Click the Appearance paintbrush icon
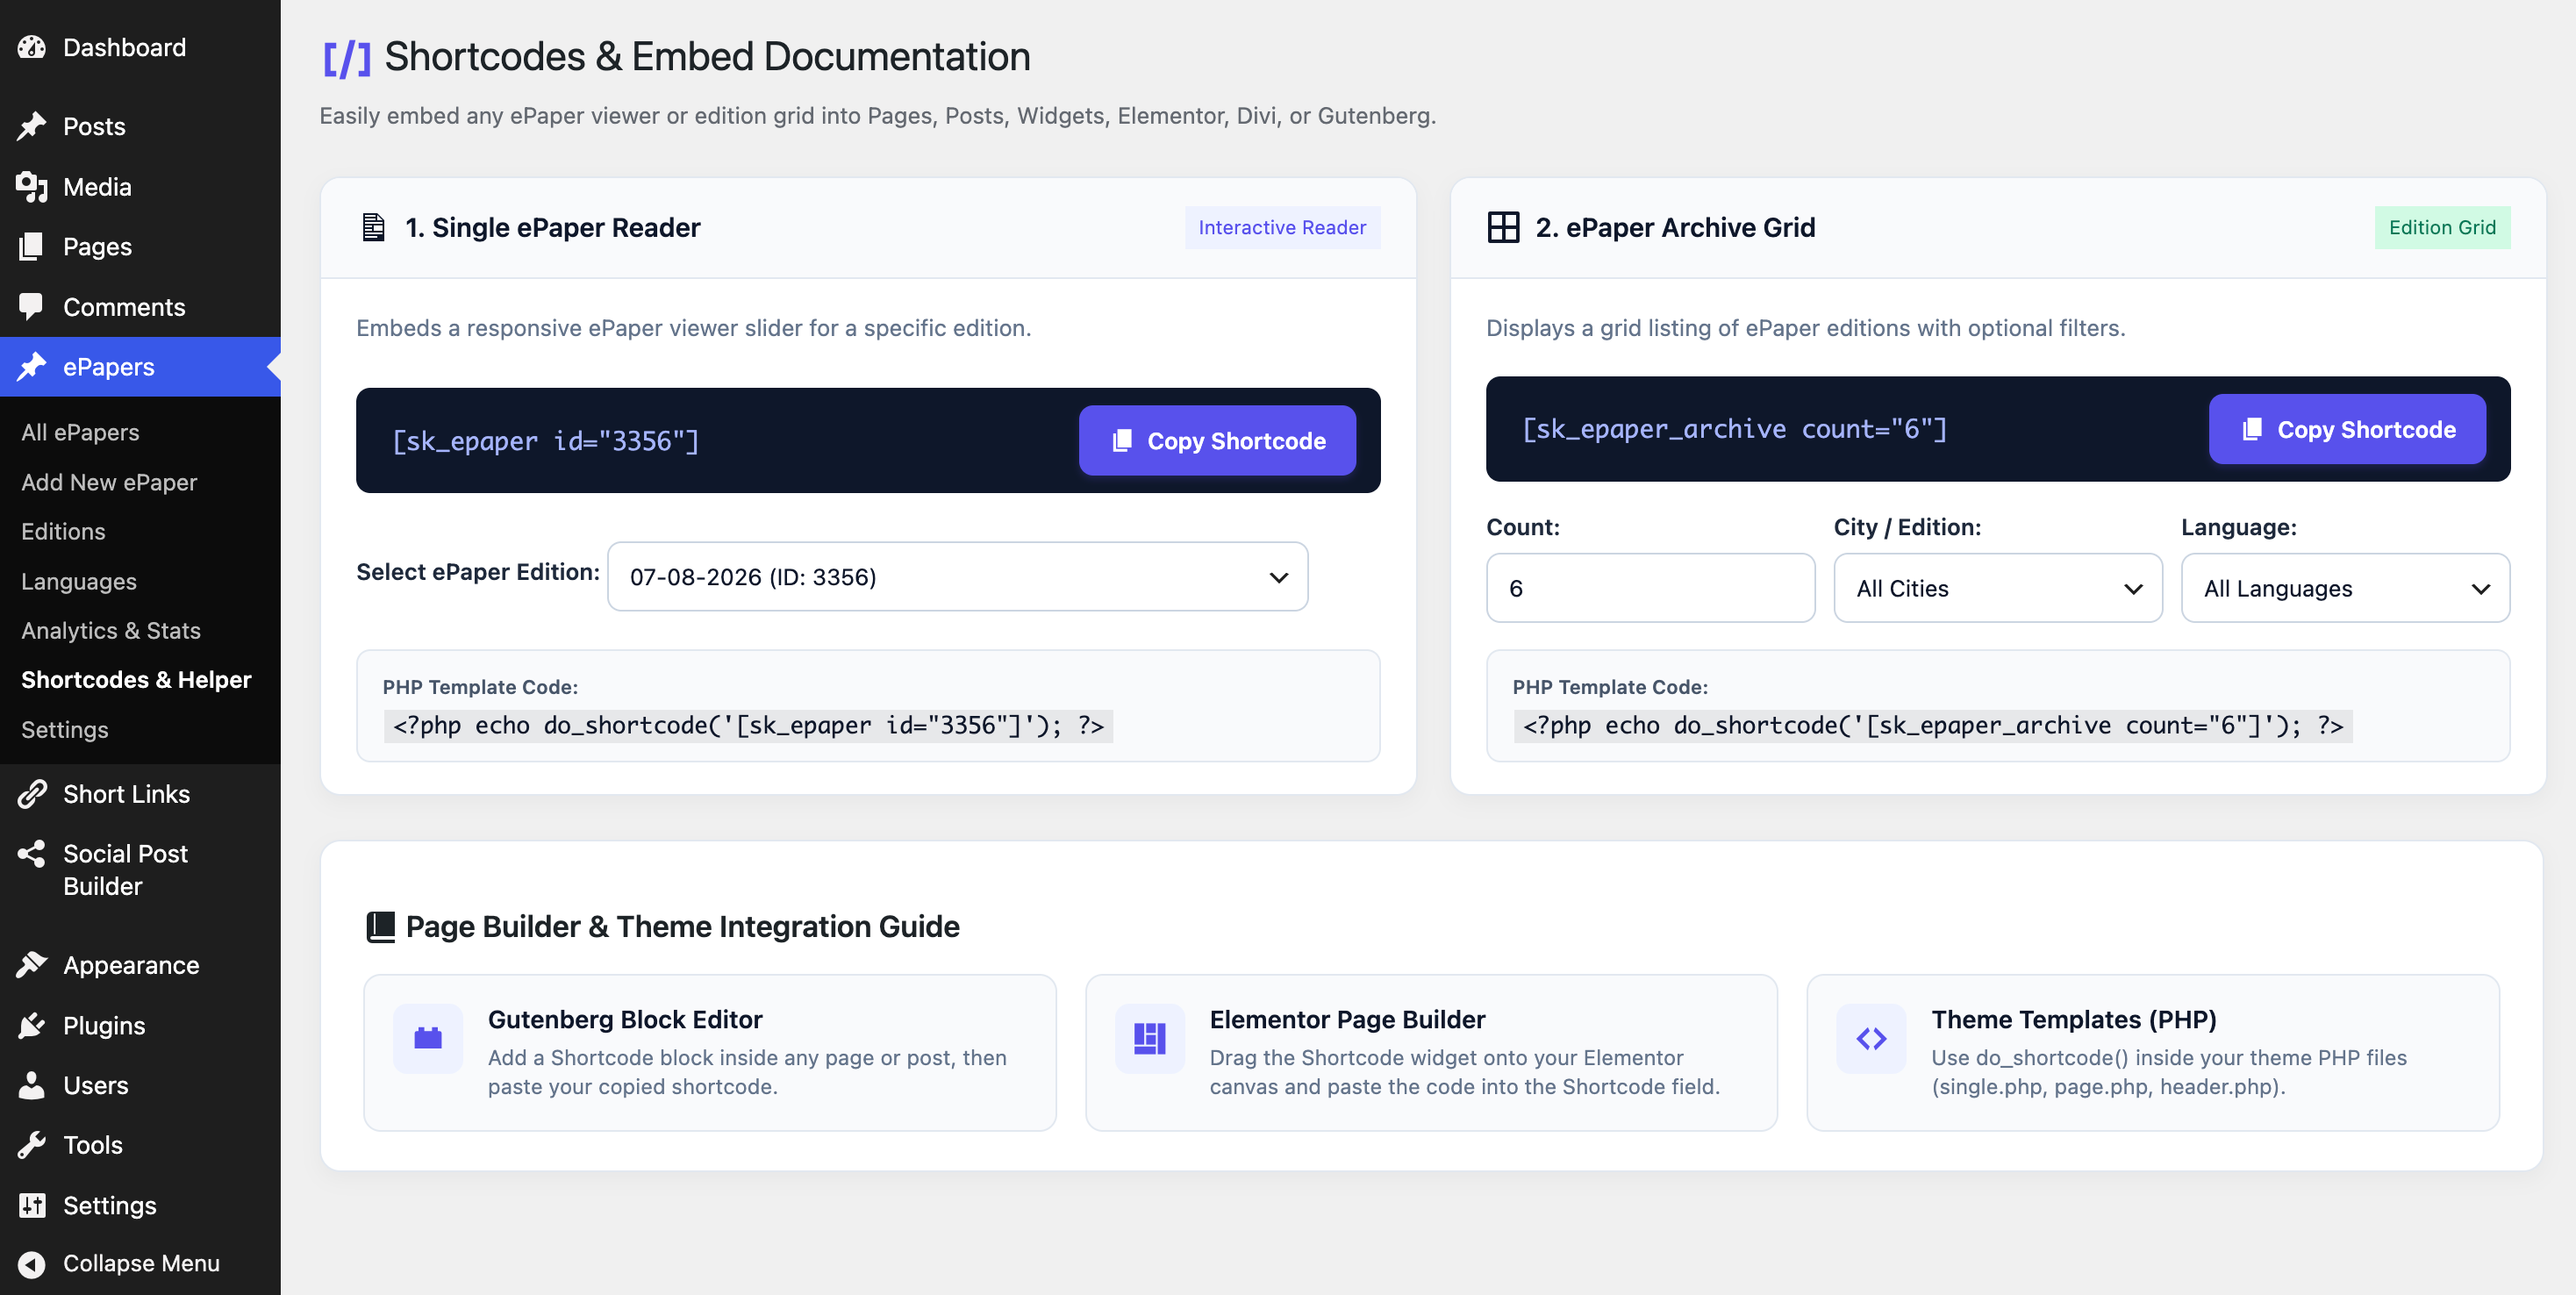 point(32,965)
